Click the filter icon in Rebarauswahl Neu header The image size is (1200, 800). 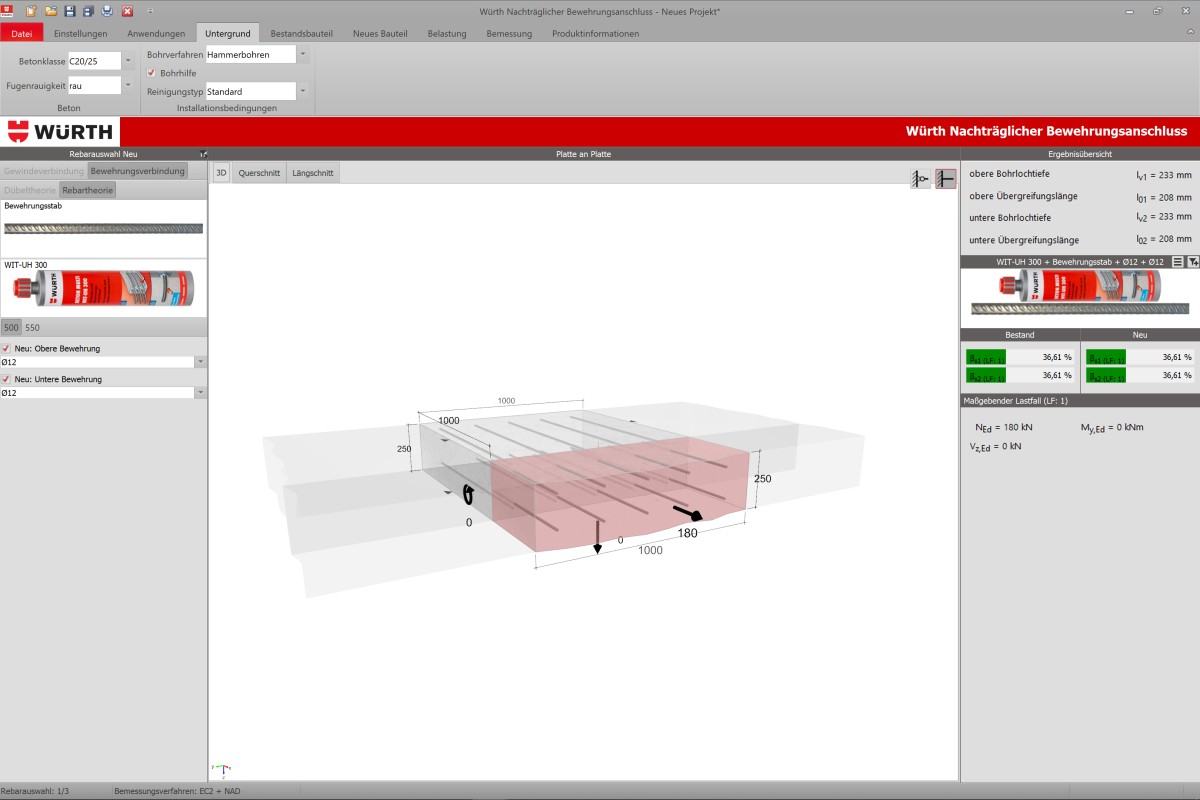click(203, 154)
